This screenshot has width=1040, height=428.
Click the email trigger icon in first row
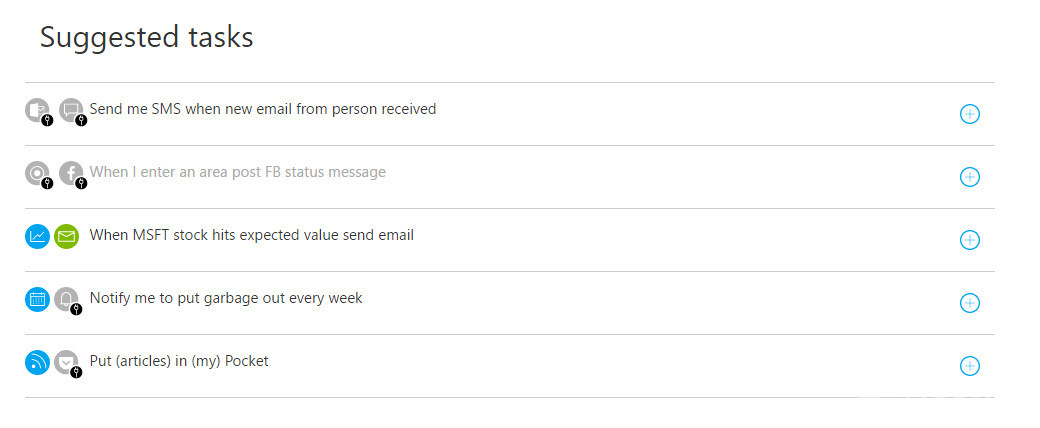38,110
